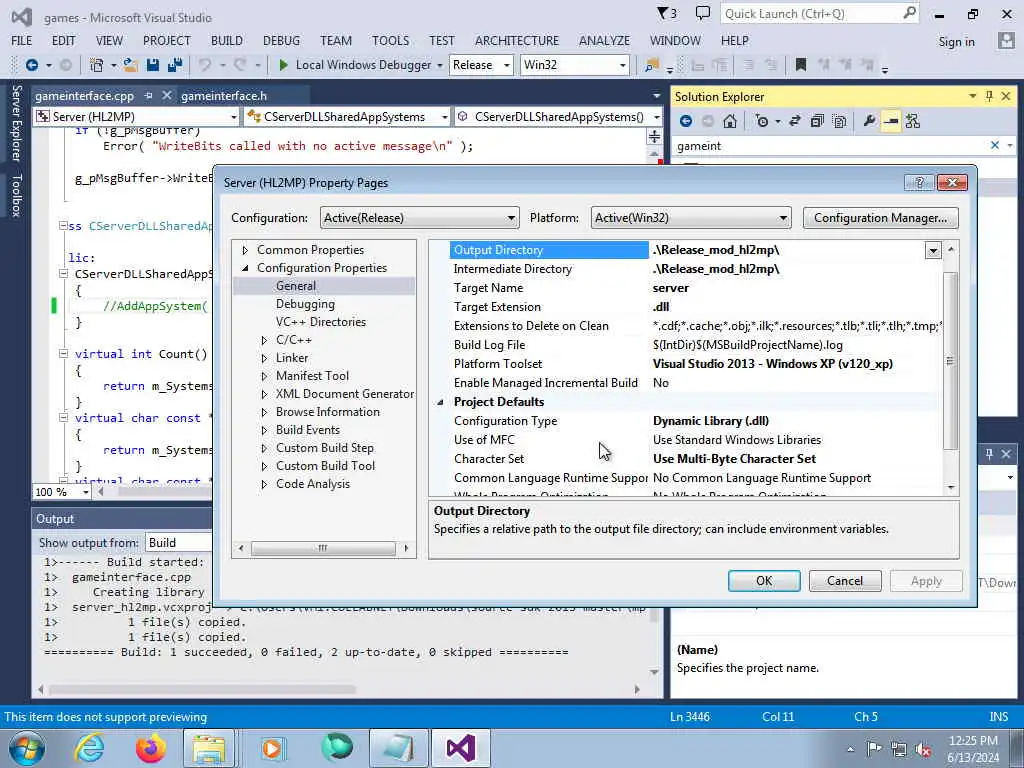The width and height of the screenshot is (1024, 768).
Task: Click the New Project toolbar icon
Action: click(x=96, y=65)
